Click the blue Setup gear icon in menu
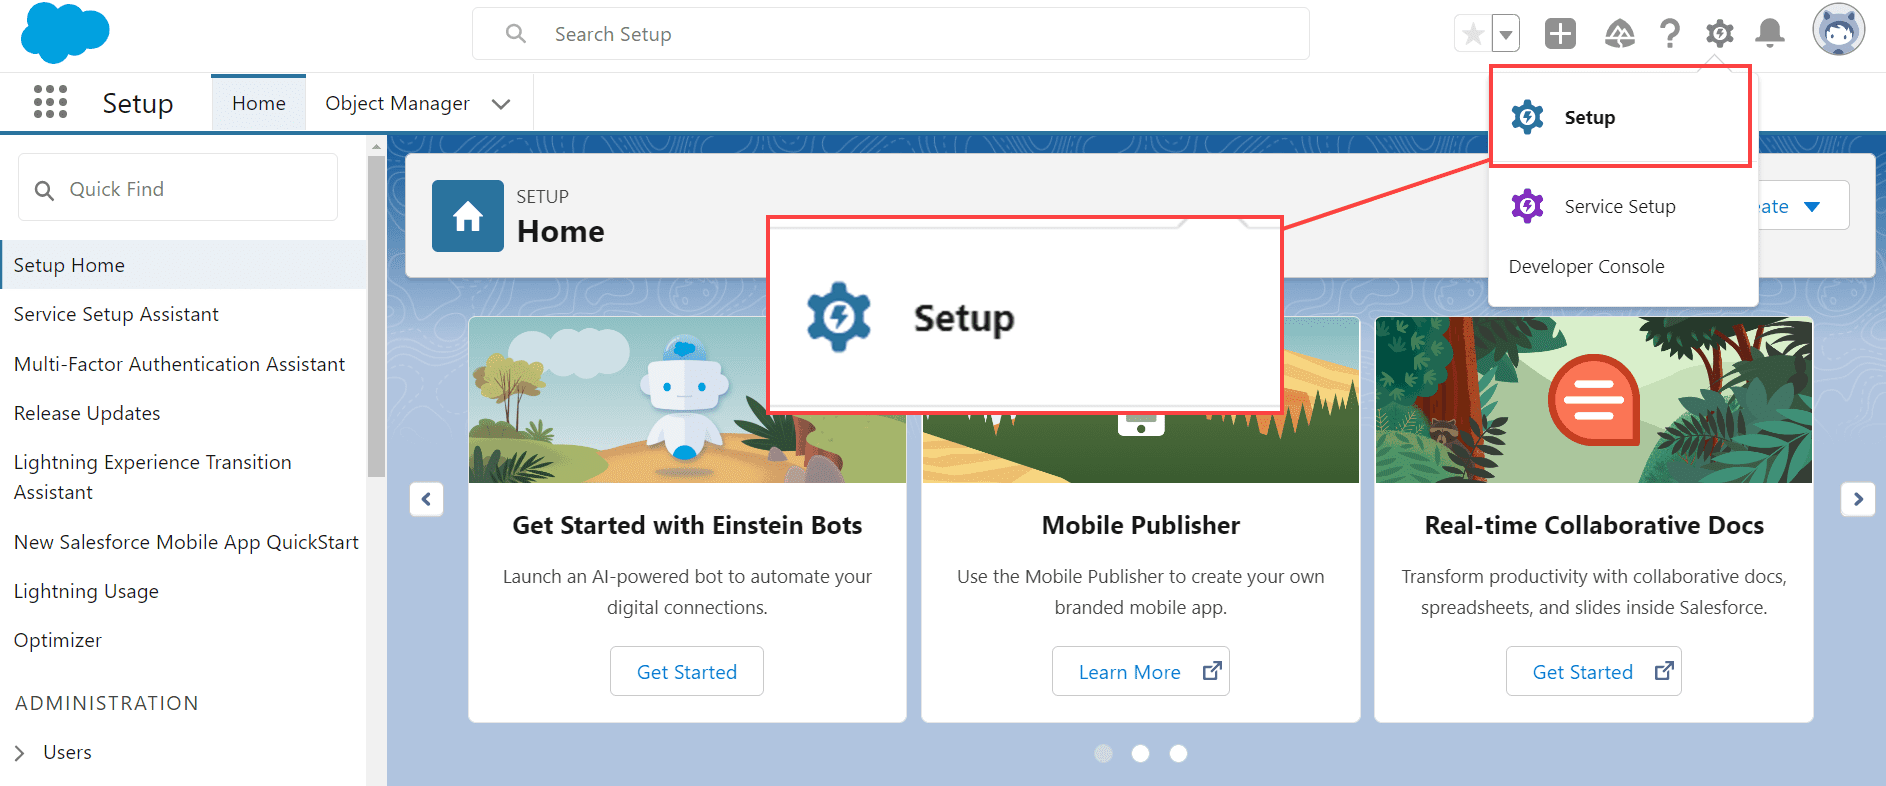This screenshot has width=1886, height=786. [x=1527, y=117]
